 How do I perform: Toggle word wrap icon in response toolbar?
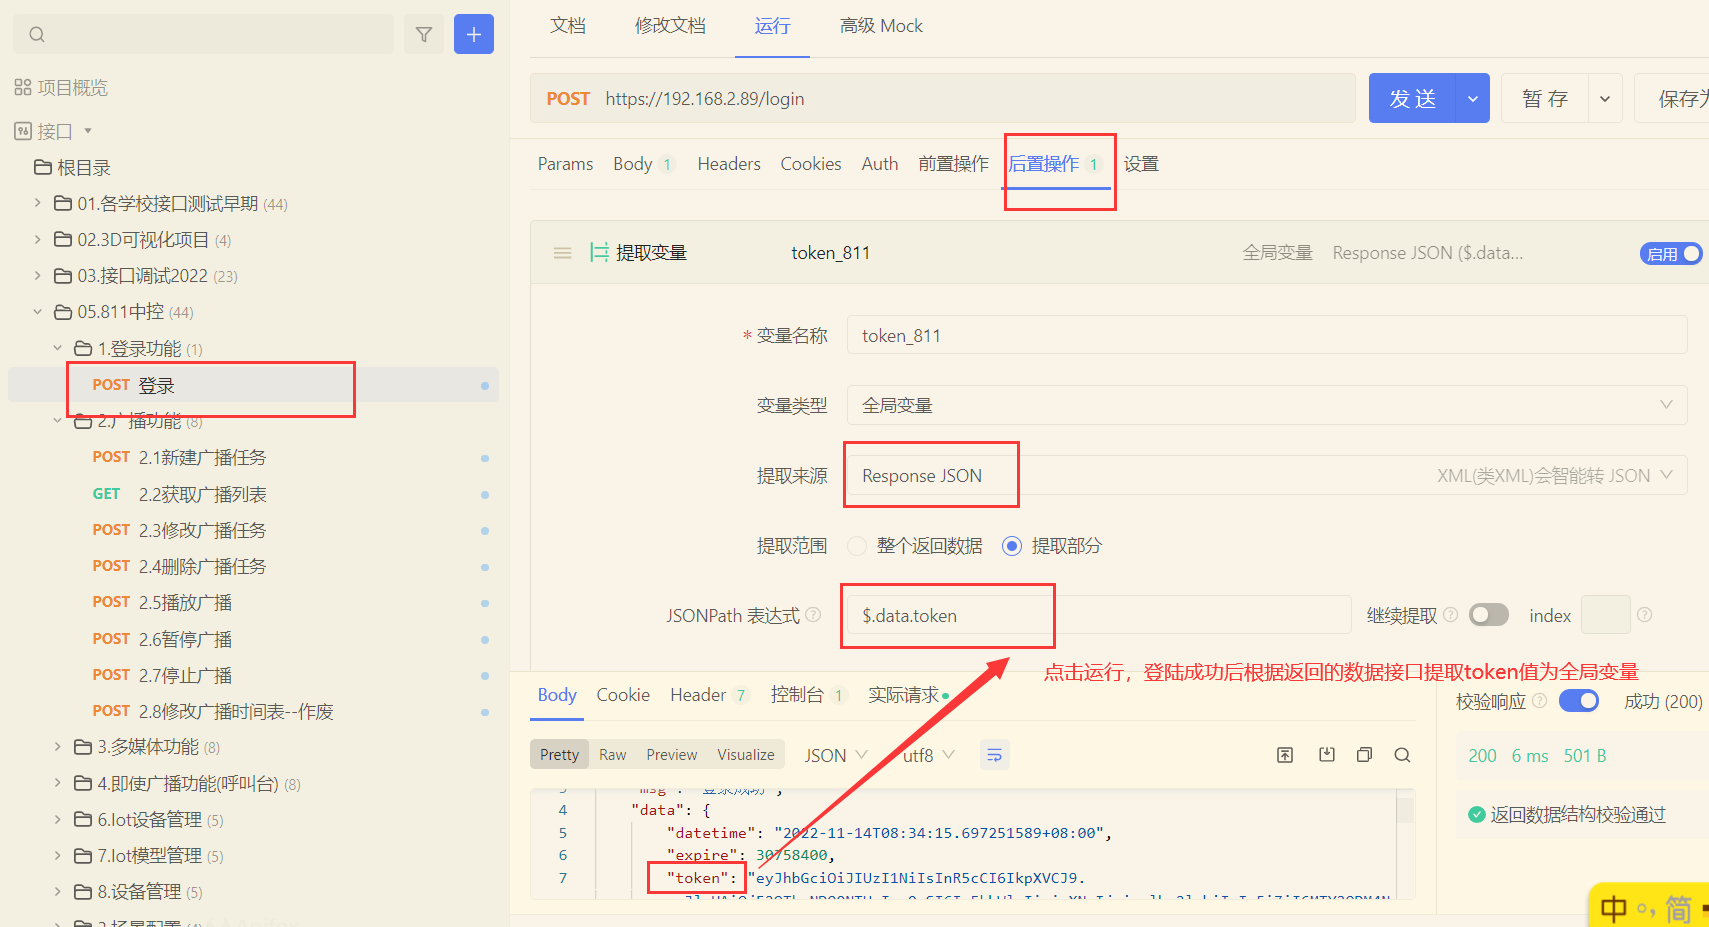994,755
